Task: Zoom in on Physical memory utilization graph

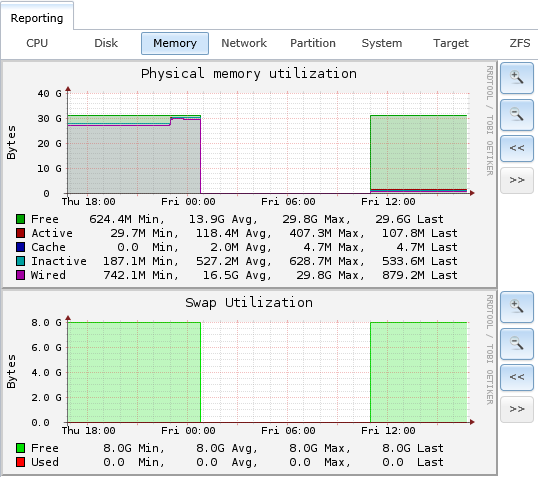Action: (x=517, y=78)
